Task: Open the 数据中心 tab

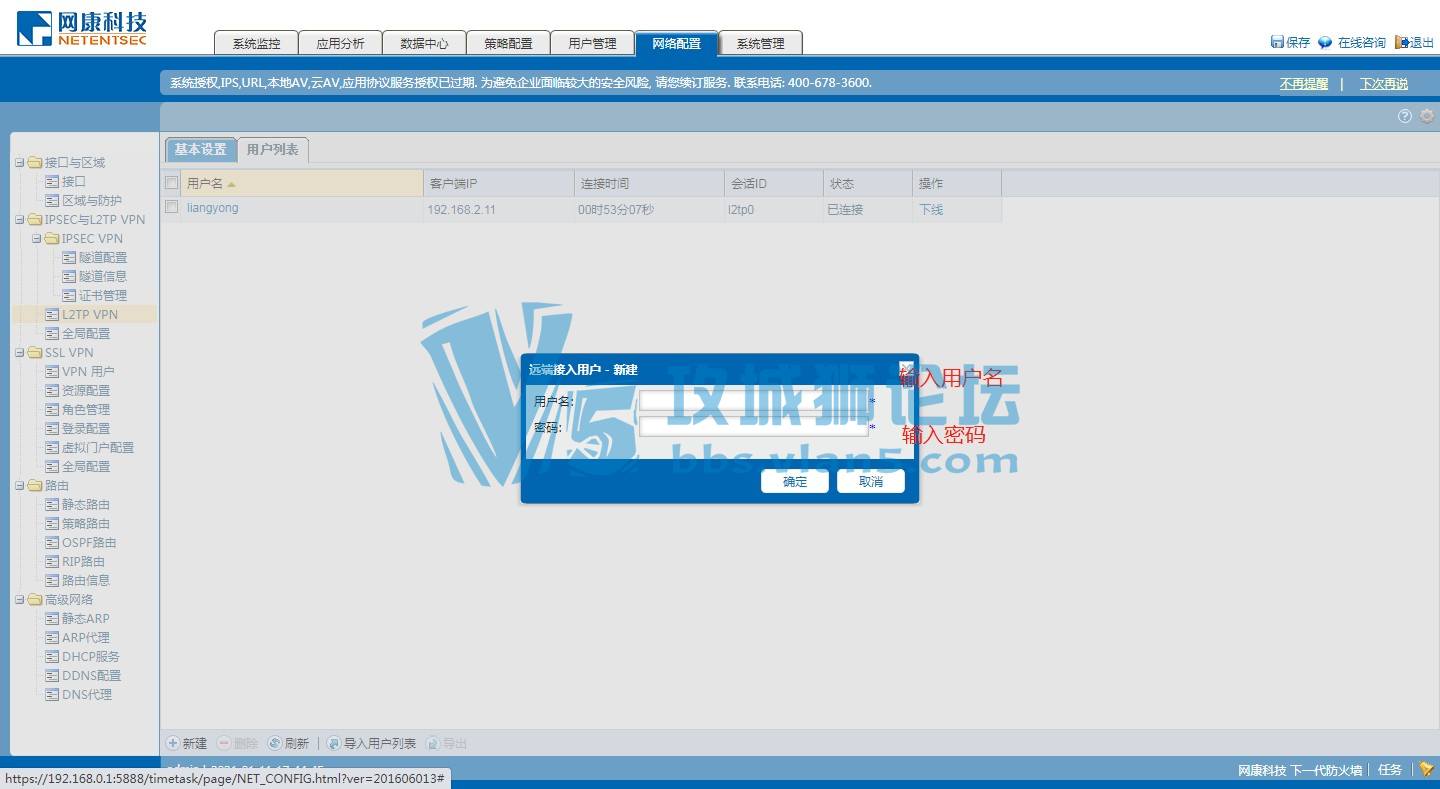Action: 424,43
